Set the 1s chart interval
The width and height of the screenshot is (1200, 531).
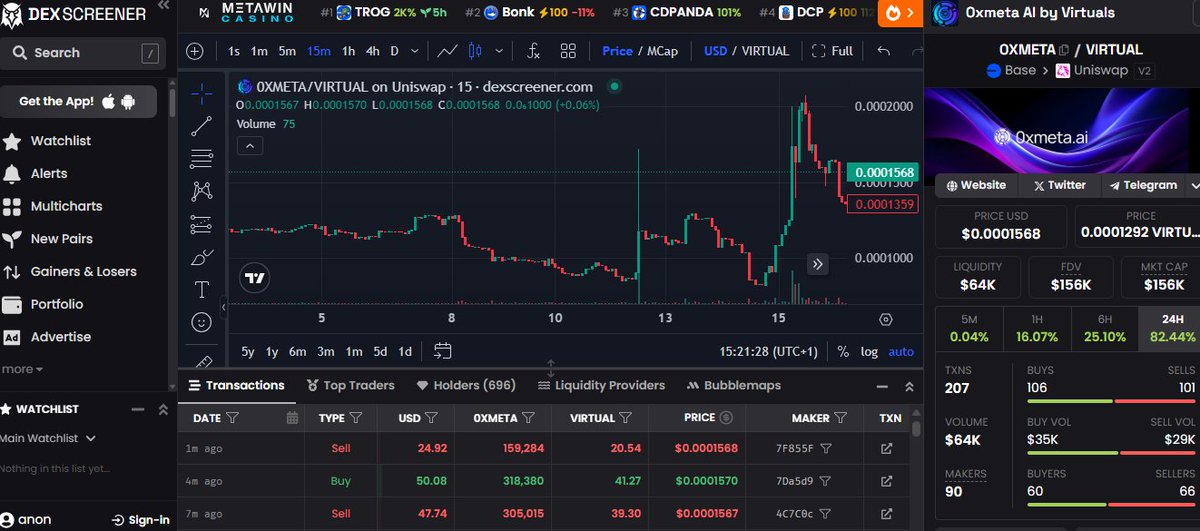tap(234, 51)
